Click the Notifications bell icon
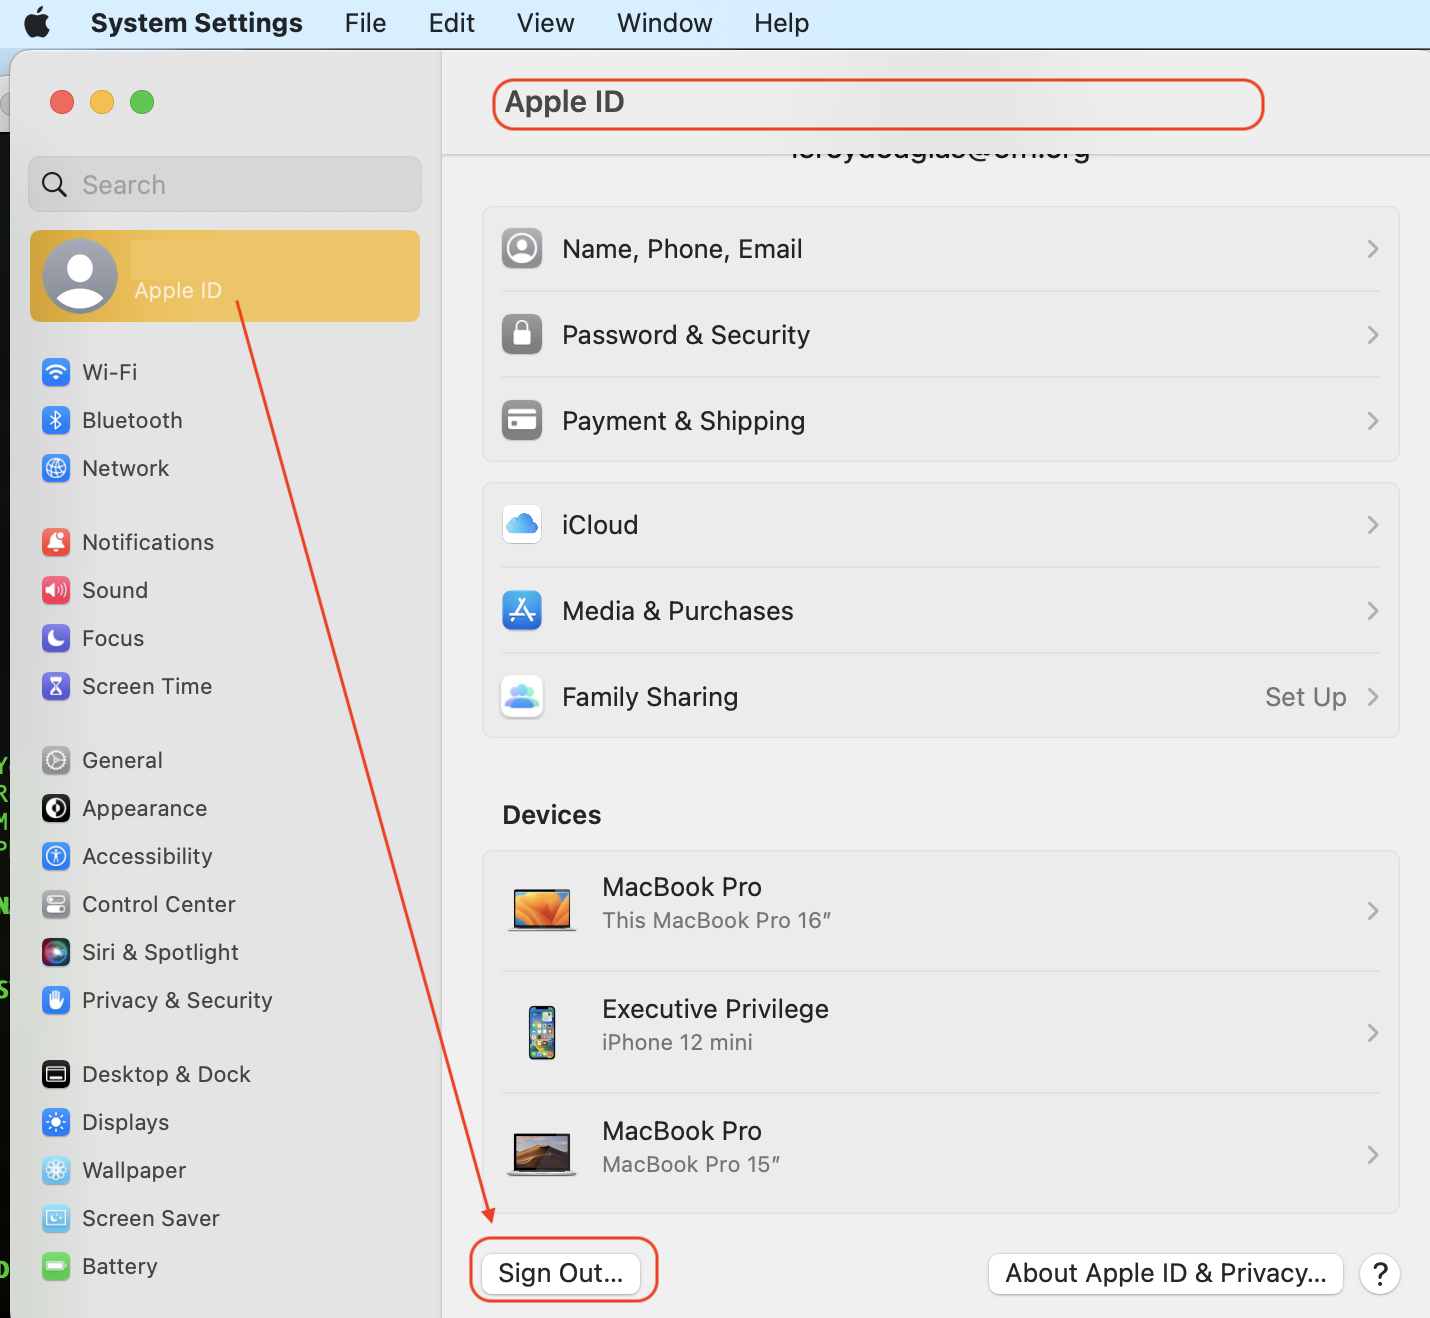The image size is (1430, 1318). pos(56,542)
